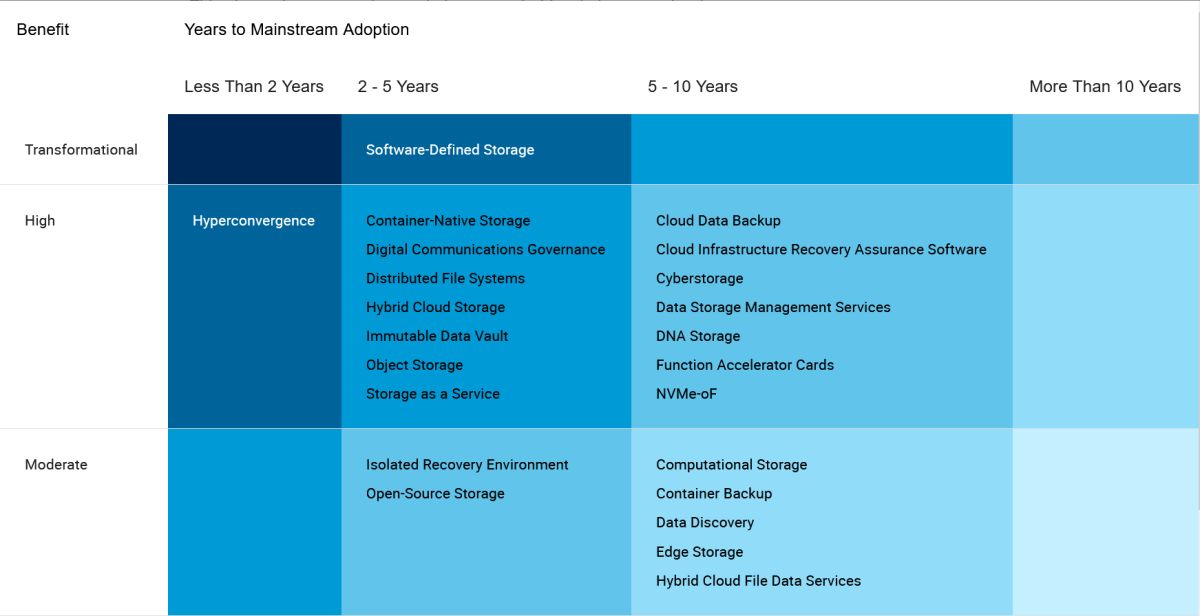Select Cloud Data Backup
Screen dimensions: 1200x616
718,221
